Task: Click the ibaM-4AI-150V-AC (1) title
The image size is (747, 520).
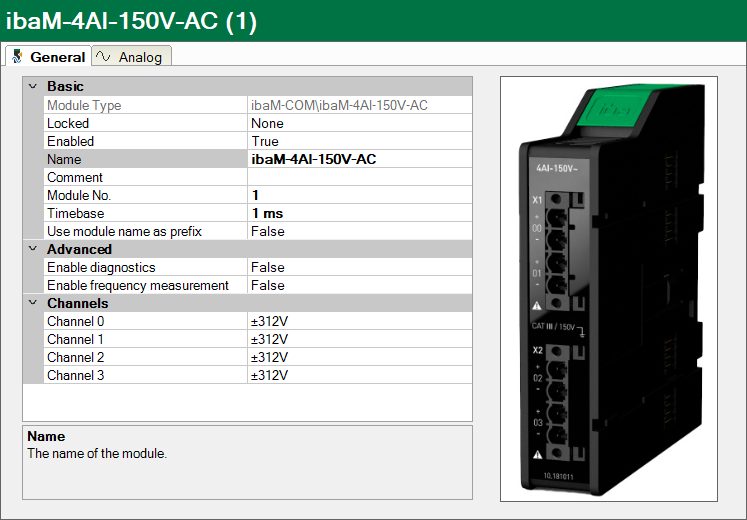Action: pyautogui.click(x=131, y=21)
